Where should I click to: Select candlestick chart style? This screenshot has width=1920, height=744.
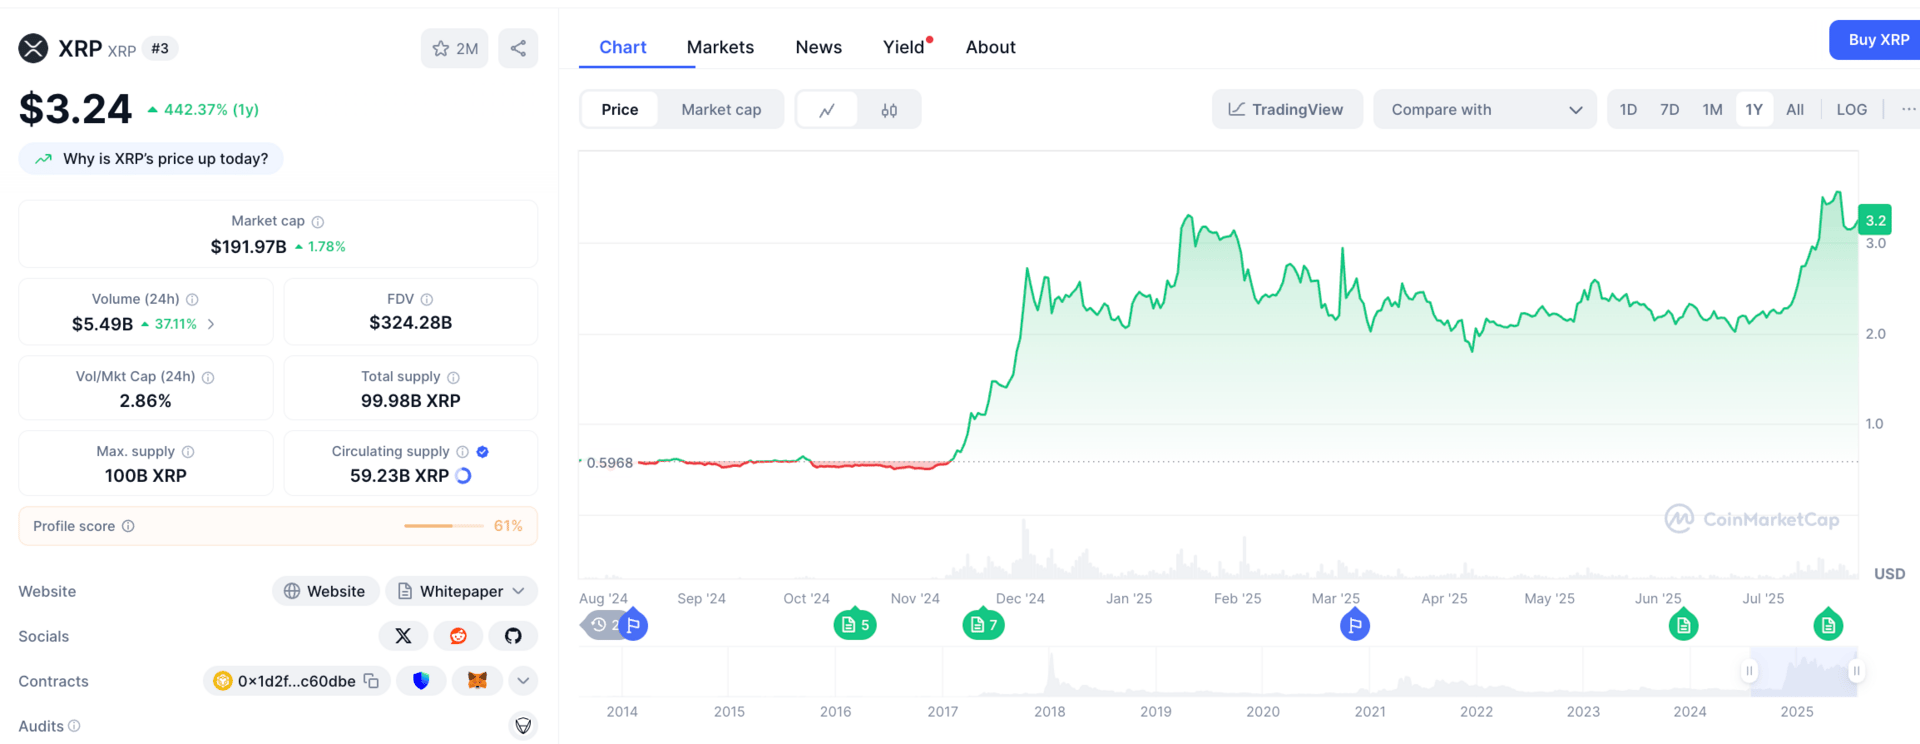[x=889, y=110]
